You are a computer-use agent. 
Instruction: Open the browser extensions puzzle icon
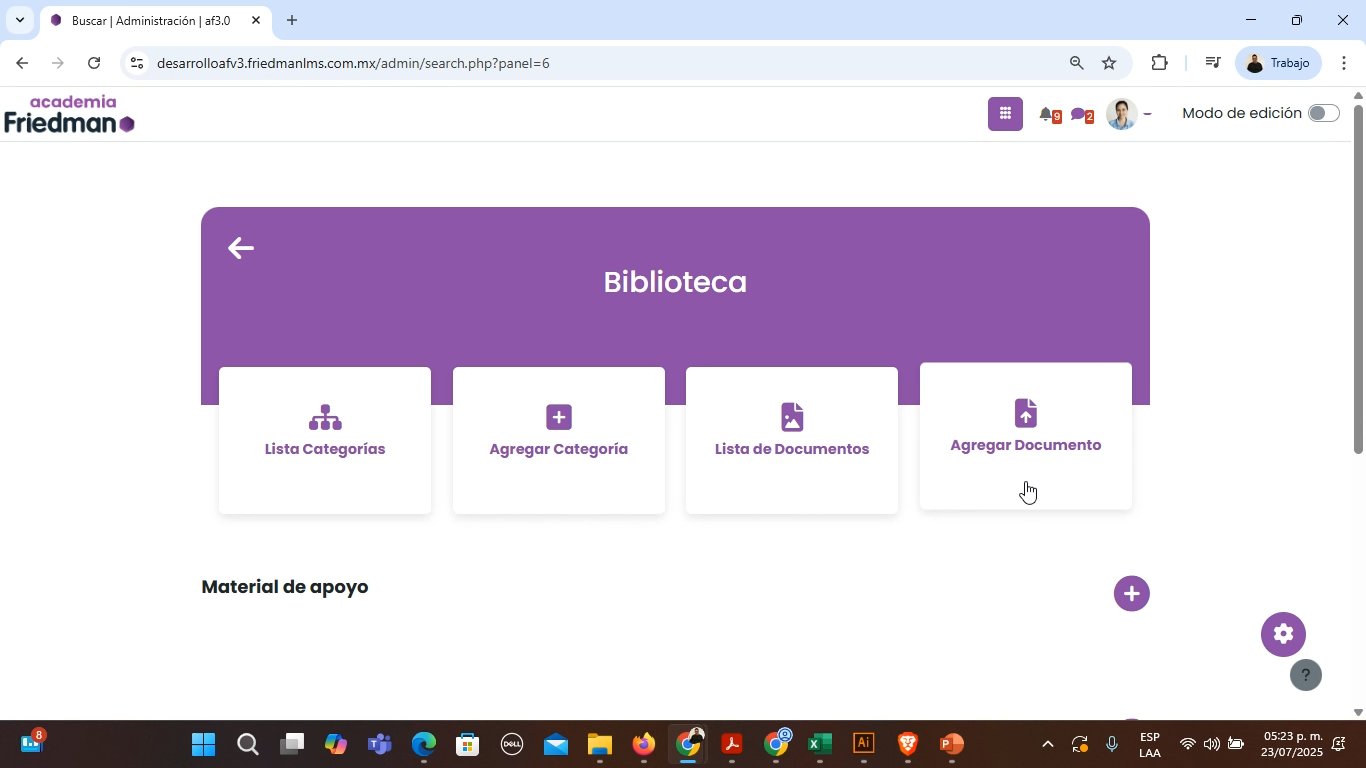pos(1159,63)
